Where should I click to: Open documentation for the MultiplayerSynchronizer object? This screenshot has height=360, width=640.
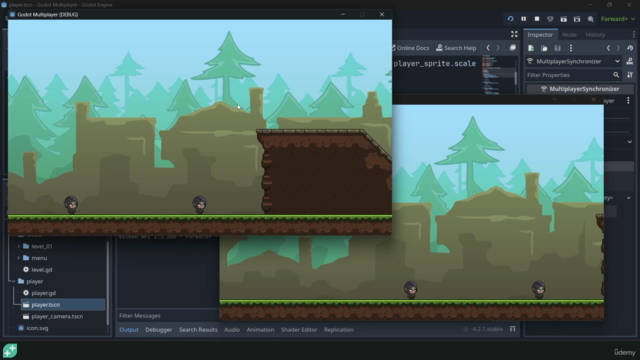(x=630, y=61)
